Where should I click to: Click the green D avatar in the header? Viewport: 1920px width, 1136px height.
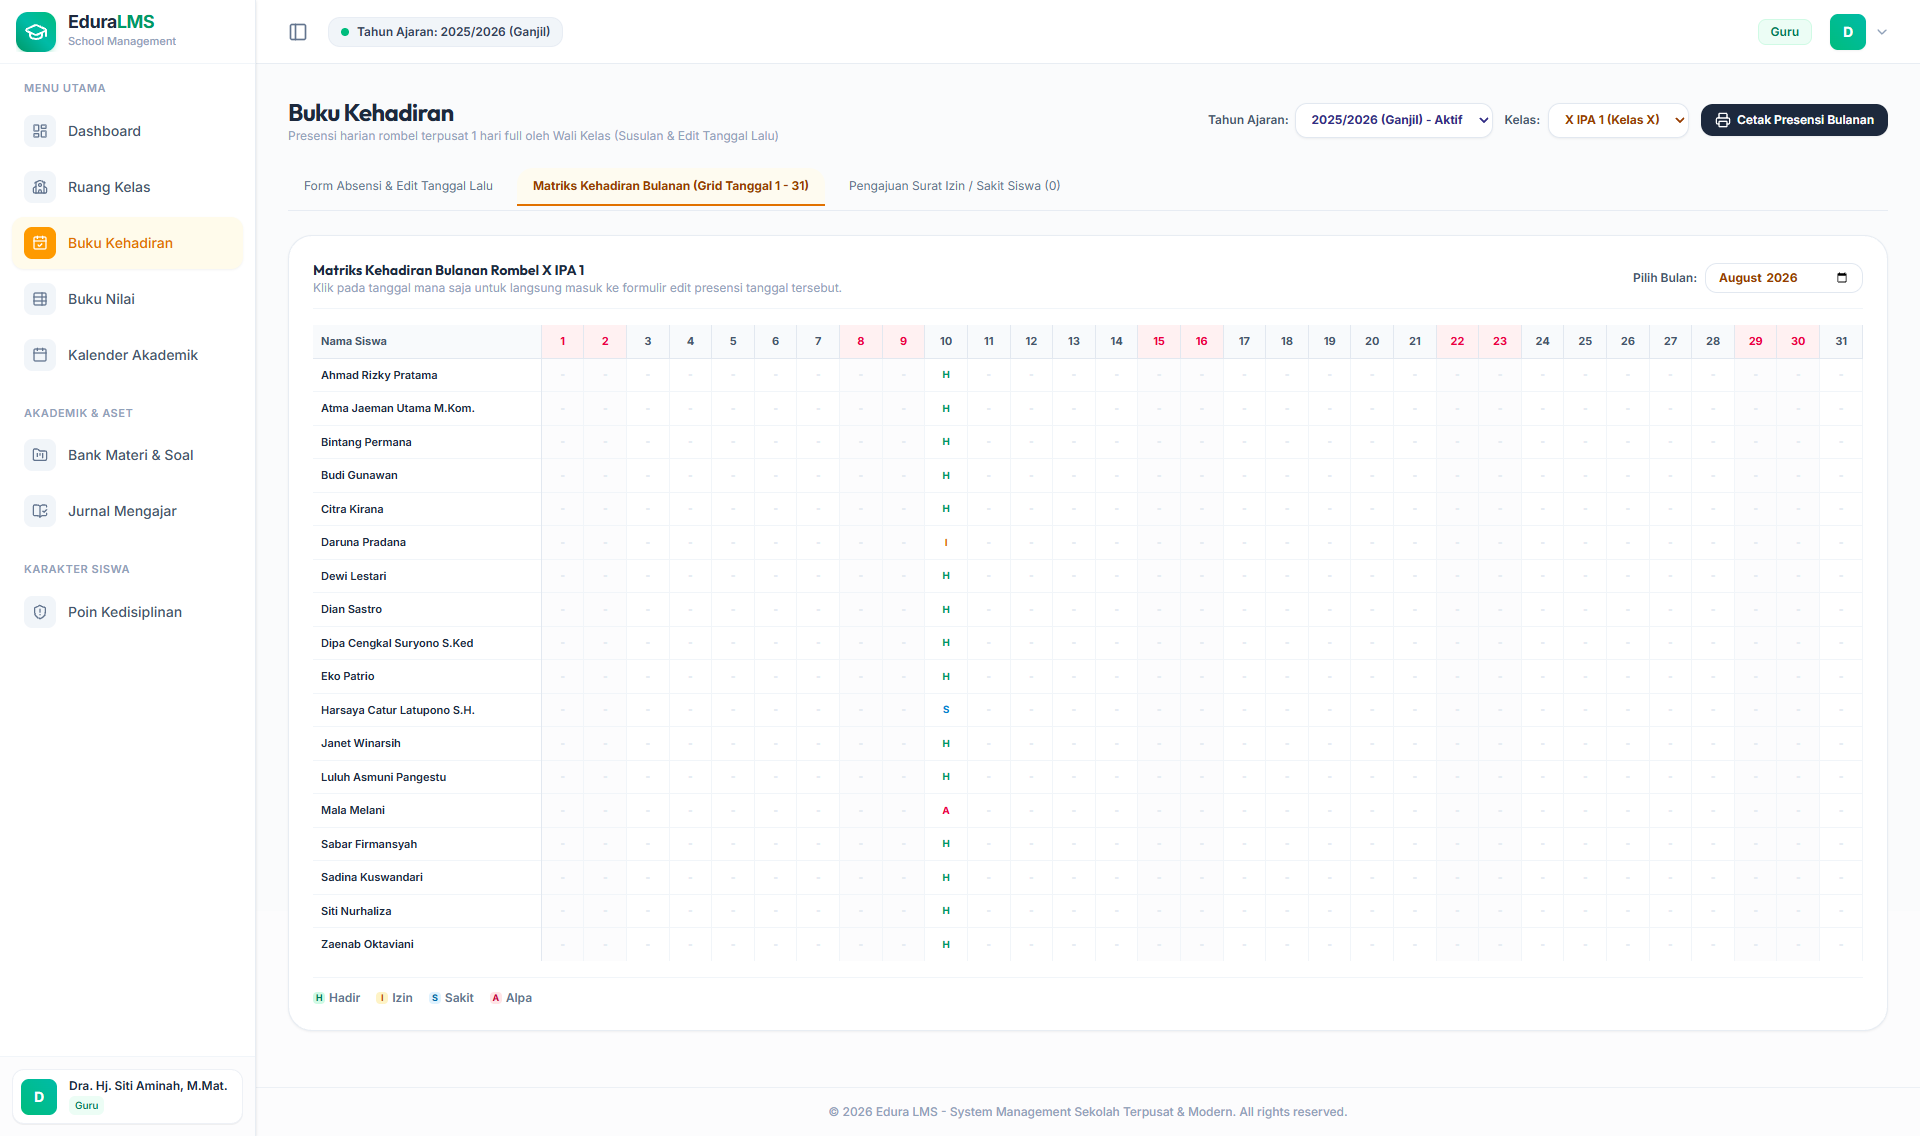tap(1848, 32)
